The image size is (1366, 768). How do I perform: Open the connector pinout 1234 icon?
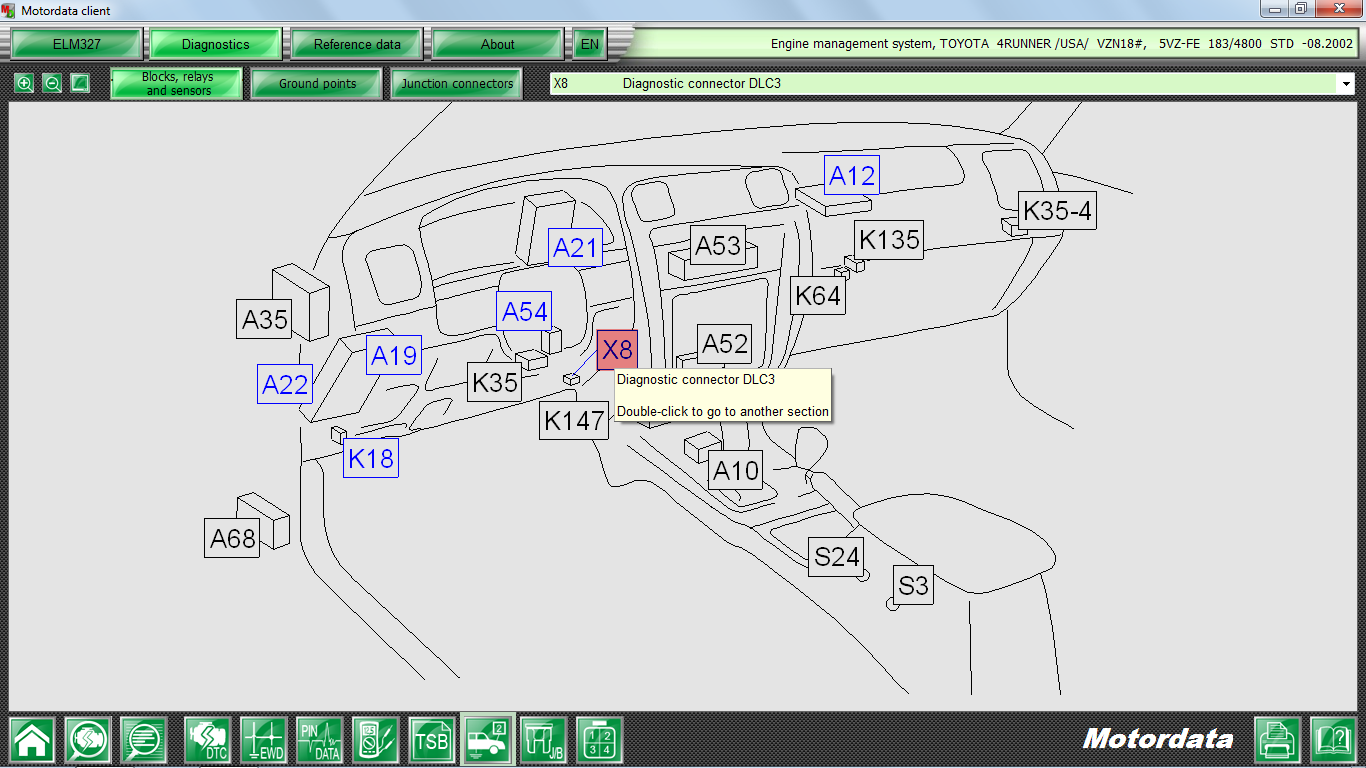[x=600, y=740]
